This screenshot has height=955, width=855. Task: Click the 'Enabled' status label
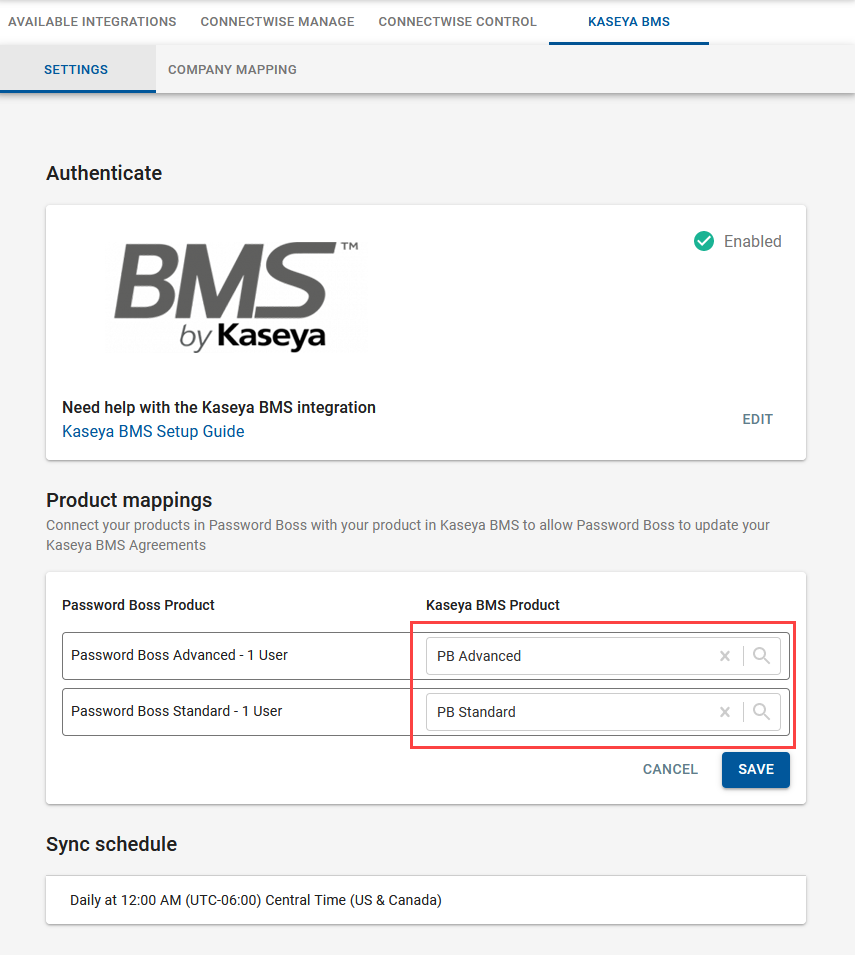pyautogui.click(x=752, y=241)
